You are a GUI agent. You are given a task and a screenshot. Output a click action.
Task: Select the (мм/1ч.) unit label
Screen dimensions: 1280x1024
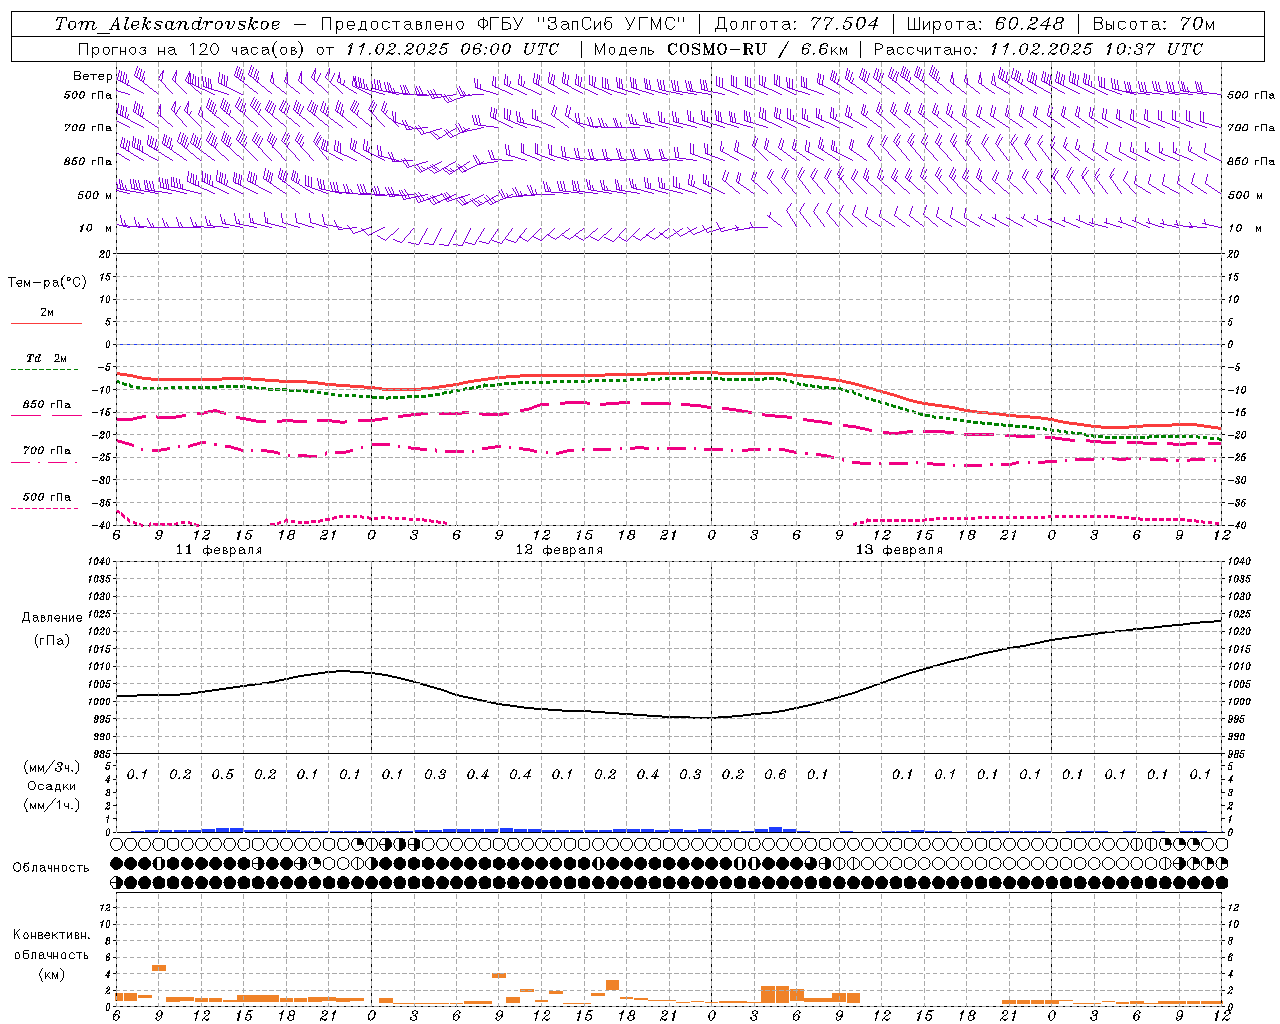pos(51,805)
